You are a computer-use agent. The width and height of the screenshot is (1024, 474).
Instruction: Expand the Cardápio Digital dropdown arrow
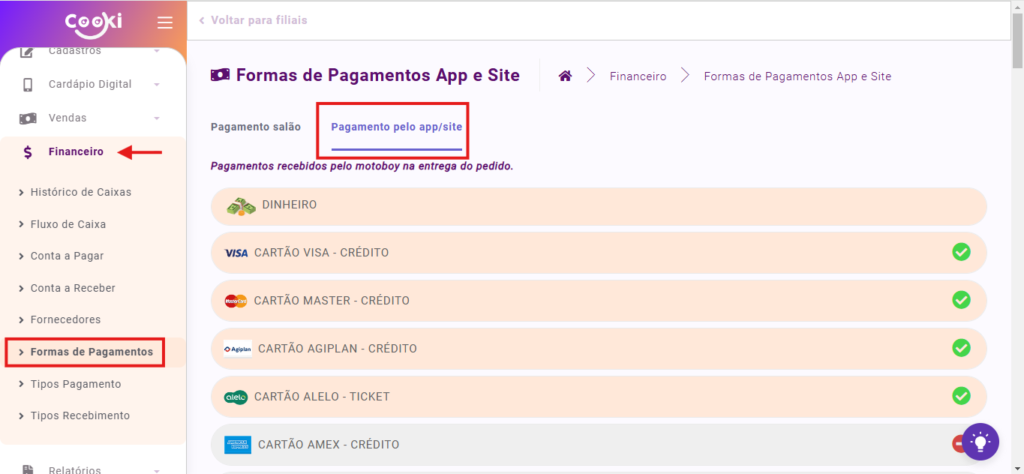point(157,85)
